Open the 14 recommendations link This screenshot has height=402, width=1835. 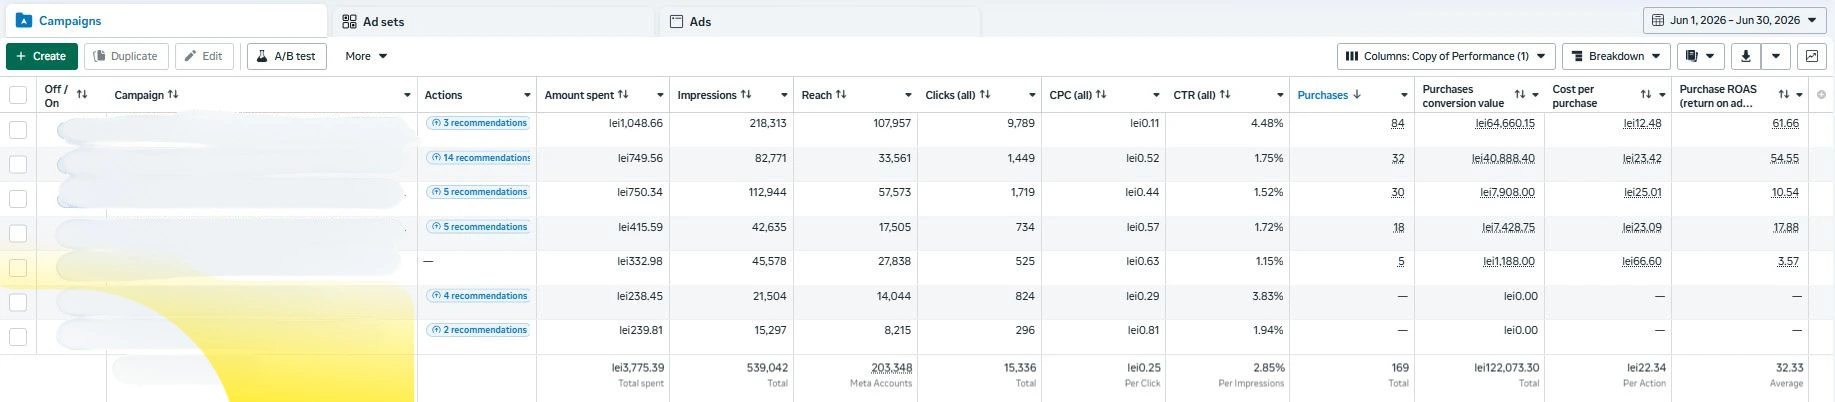(479, 158)
